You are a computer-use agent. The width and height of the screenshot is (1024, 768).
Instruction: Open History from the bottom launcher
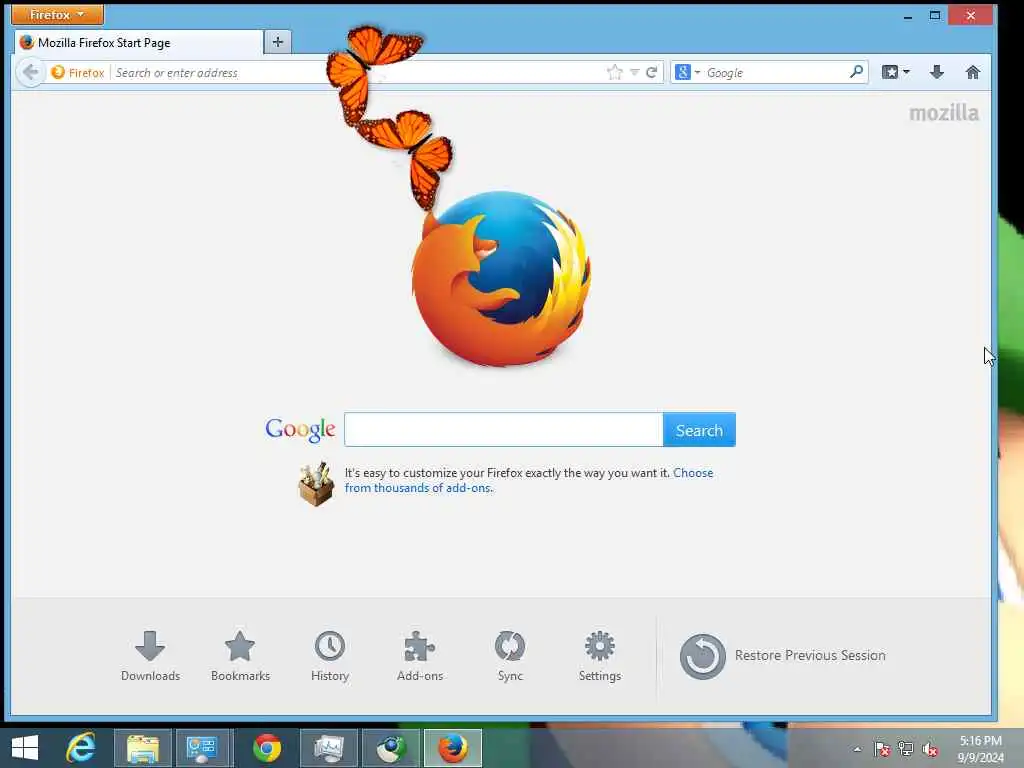click(330, 656)
